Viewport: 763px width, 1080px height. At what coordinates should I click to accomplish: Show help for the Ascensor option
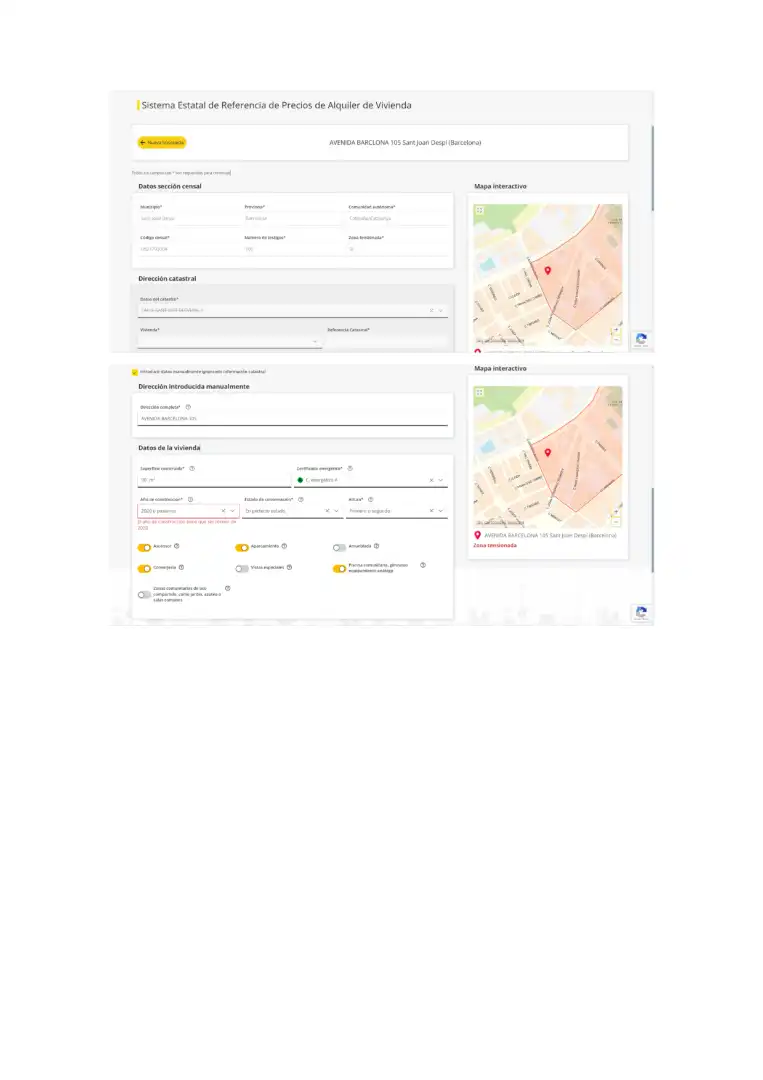(x=177, y=546)
